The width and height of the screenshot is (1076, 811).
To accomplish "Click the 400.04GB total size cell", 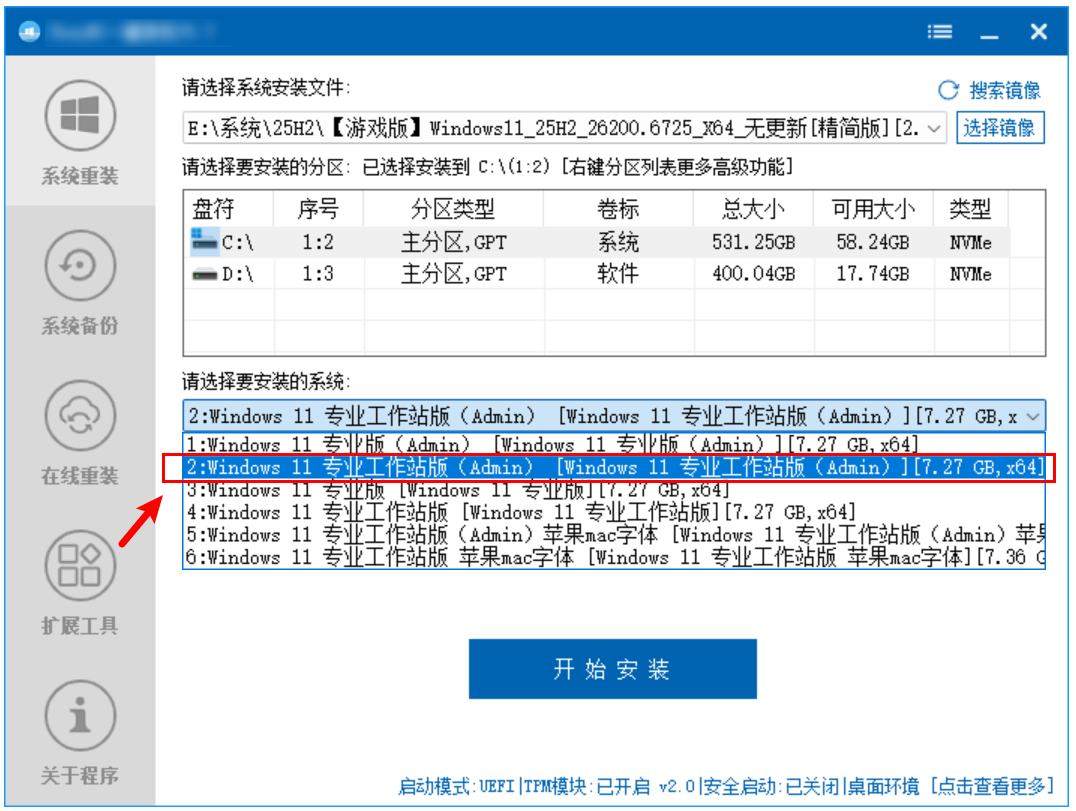I will (753, 274).
